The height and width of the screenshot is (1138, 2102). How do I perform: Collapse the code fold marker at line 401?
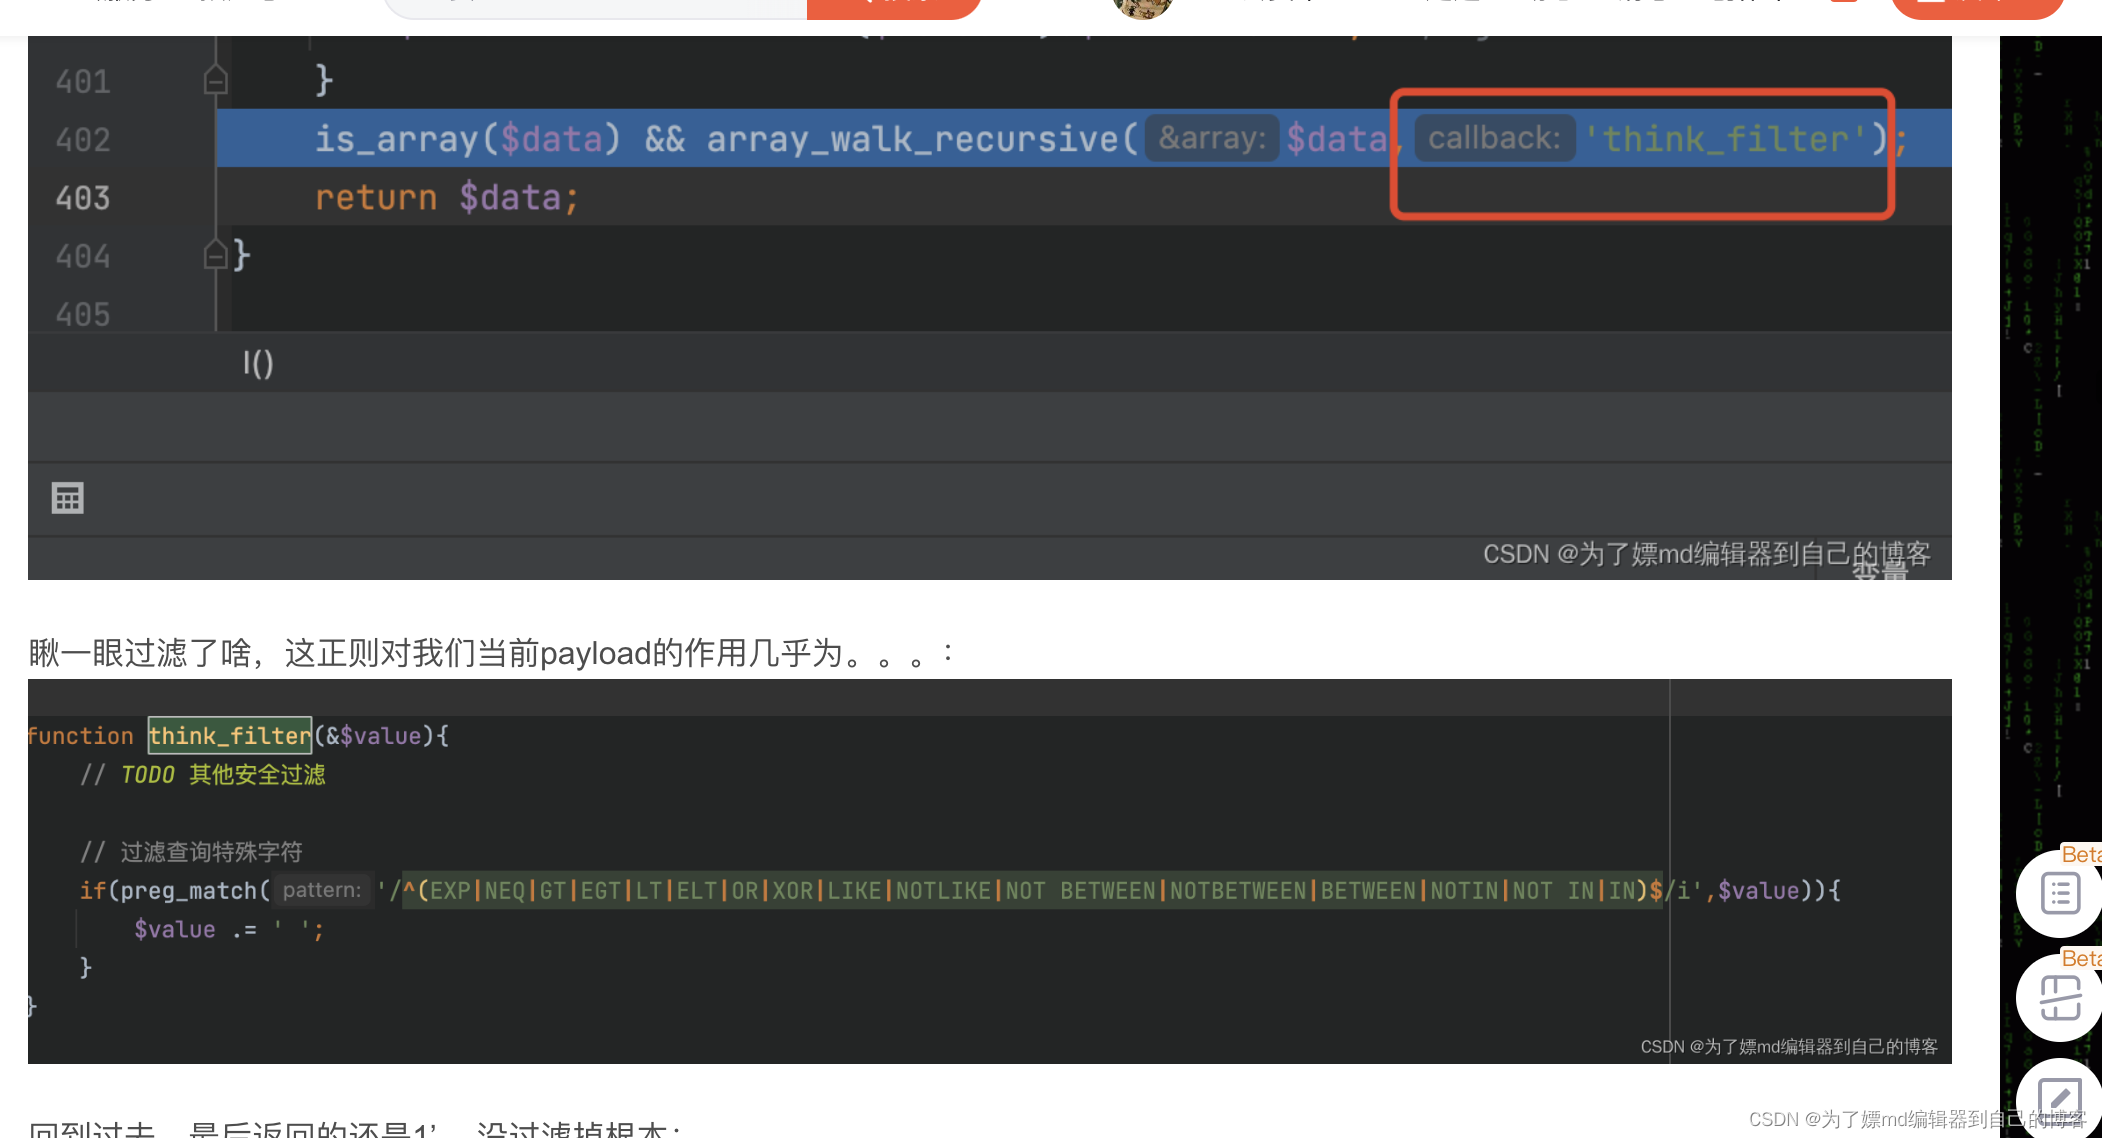click(215, 80)
